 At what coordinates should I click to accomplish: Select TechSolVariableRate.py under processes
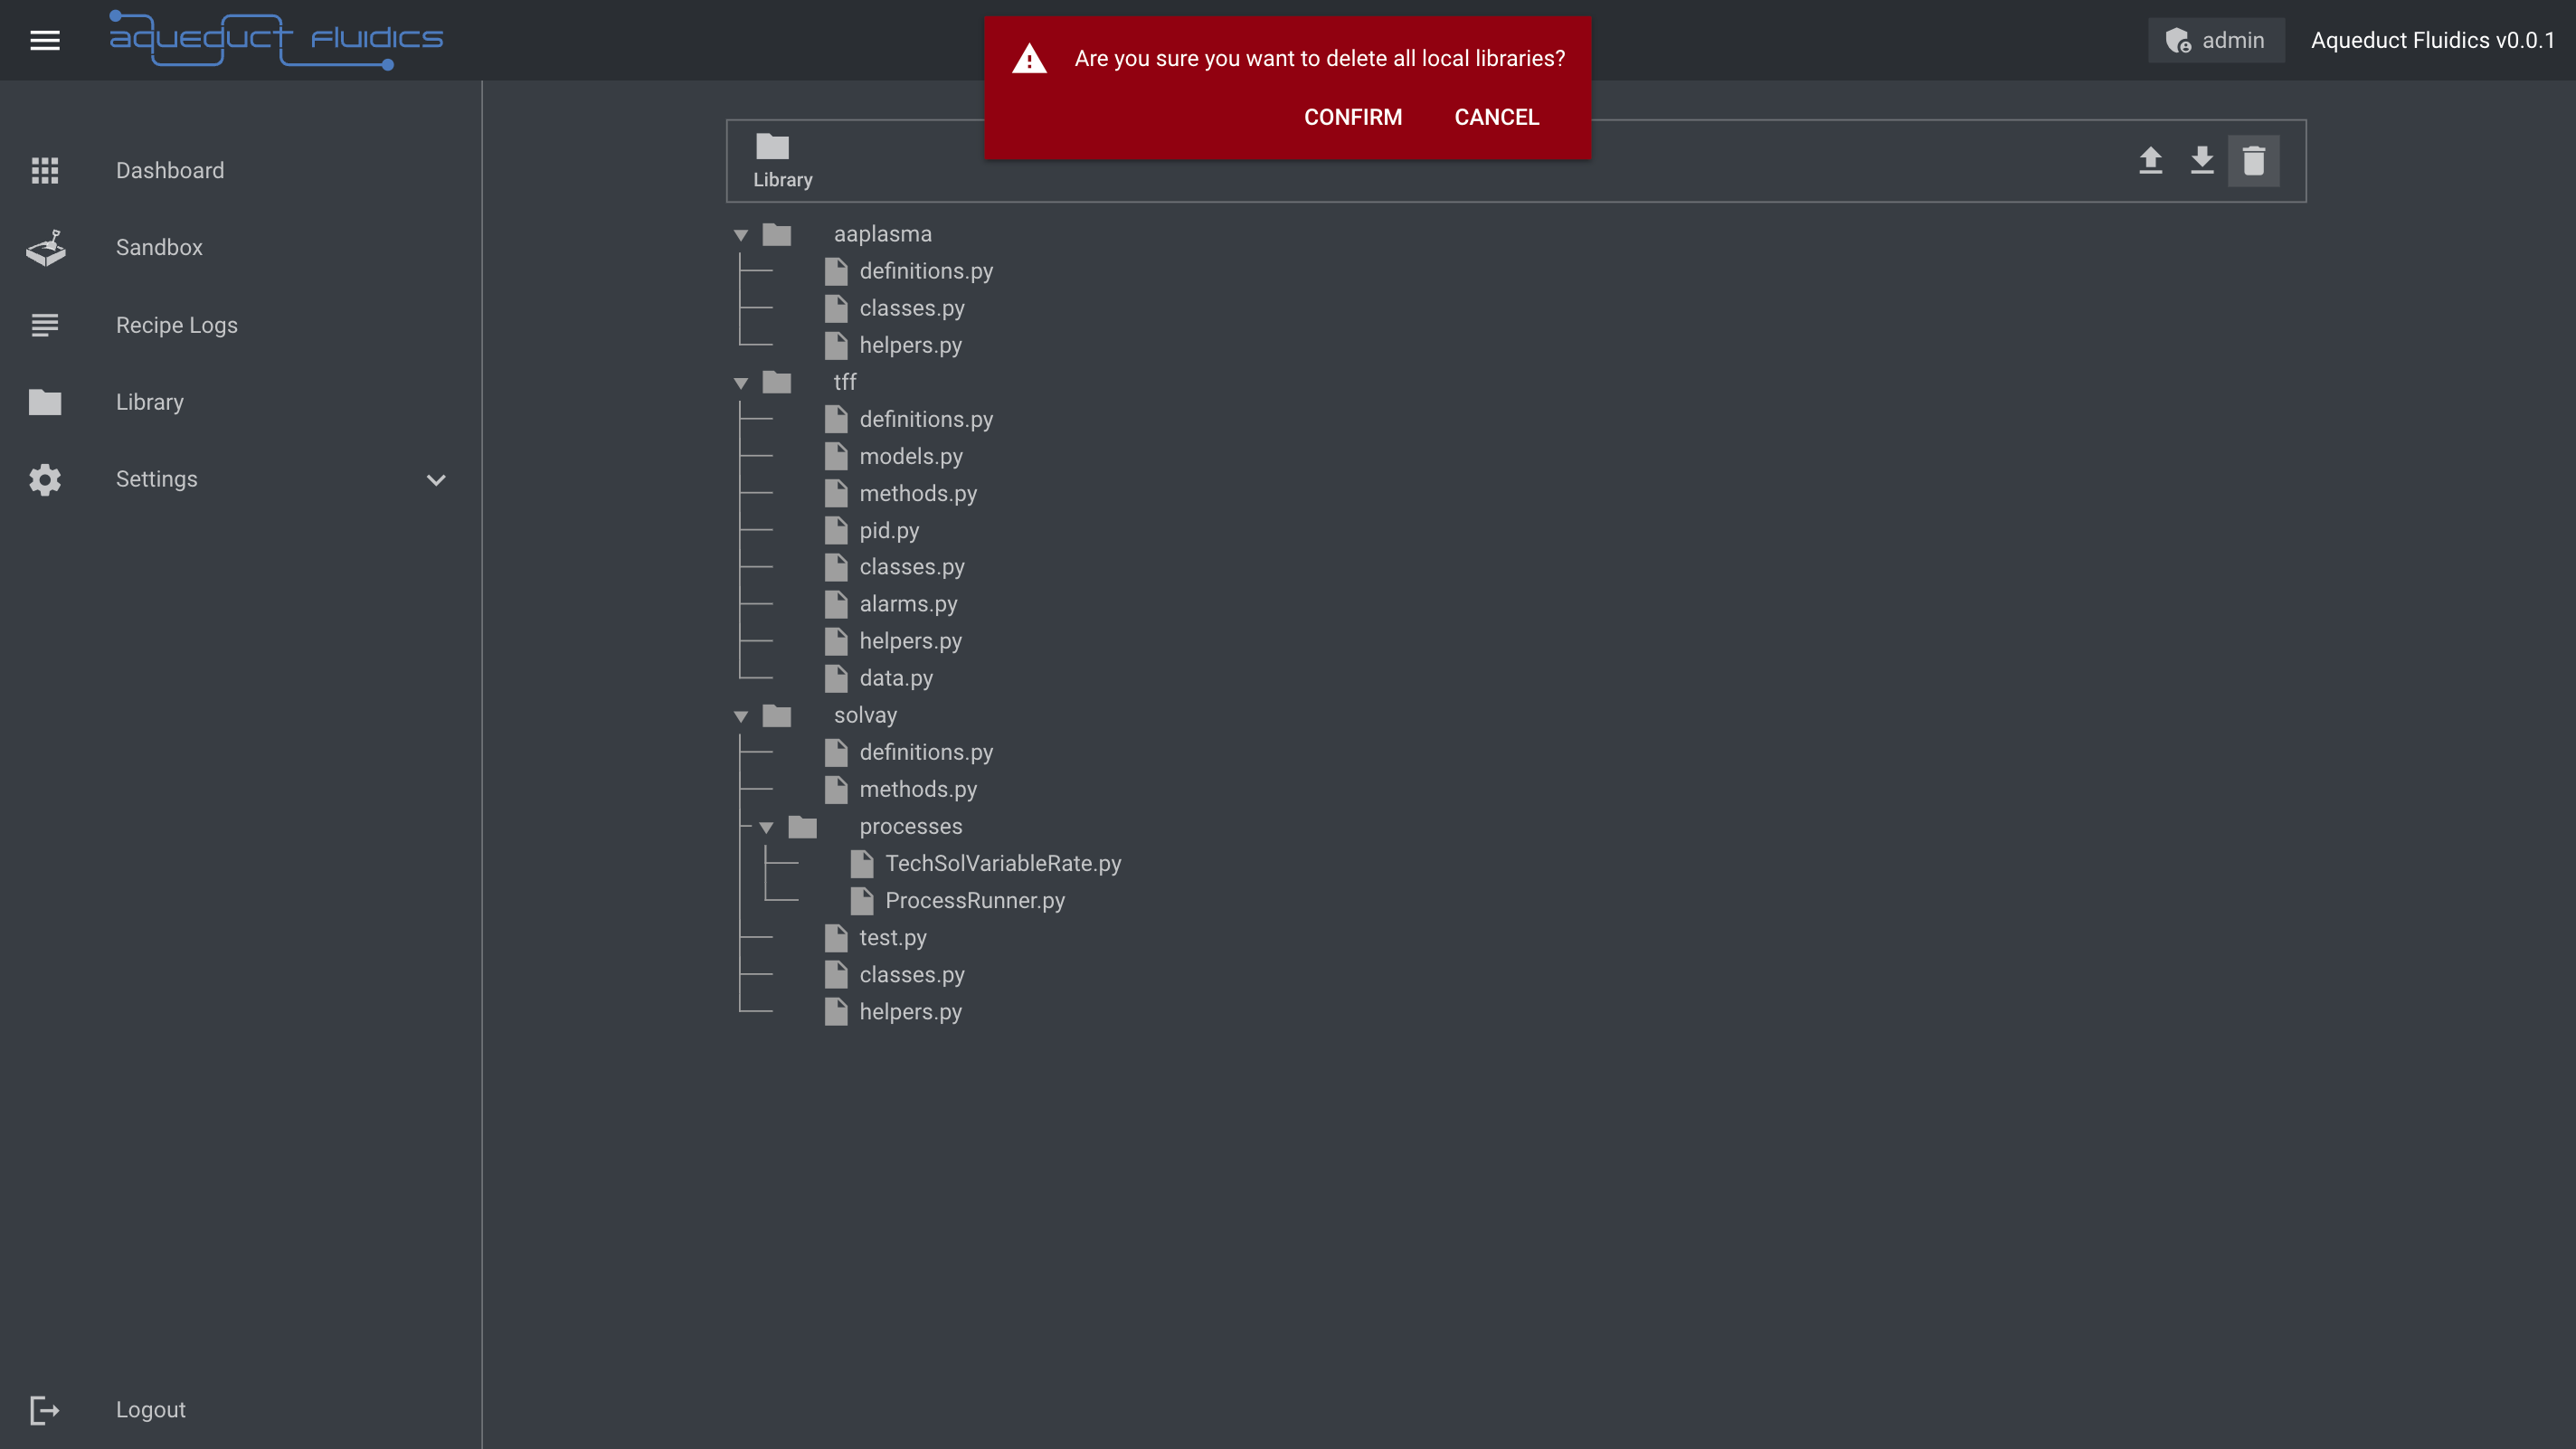[x=1001, y=864]
